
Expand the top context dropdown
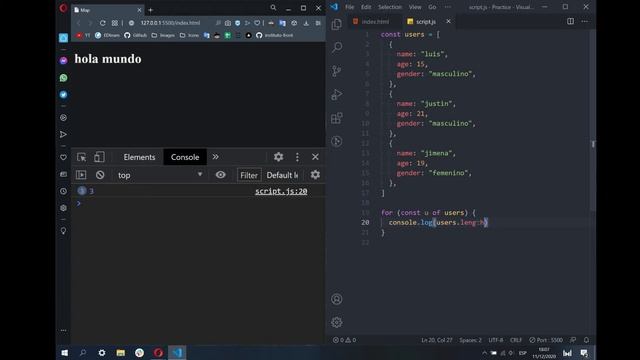tap(160, 175)
